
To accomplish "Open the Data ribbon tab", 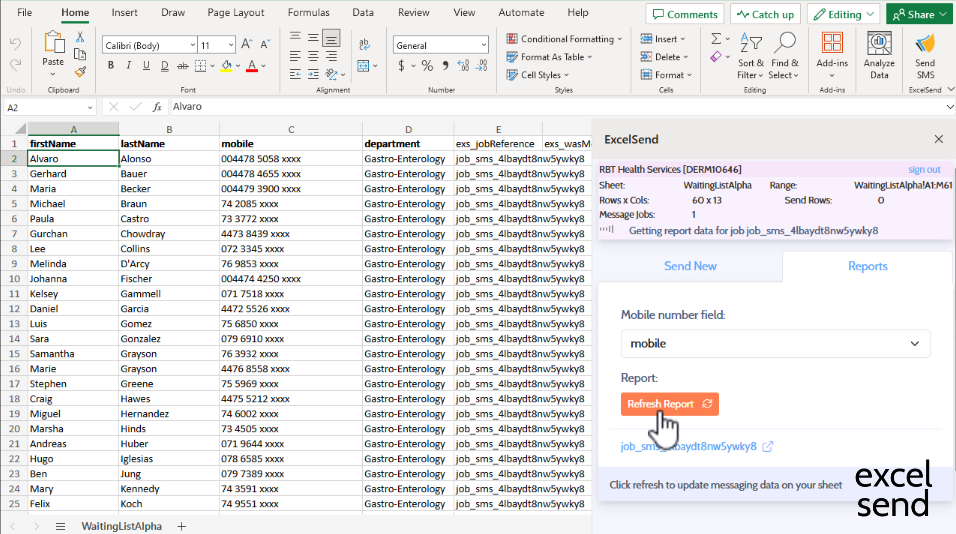I will tap(363, 12).
